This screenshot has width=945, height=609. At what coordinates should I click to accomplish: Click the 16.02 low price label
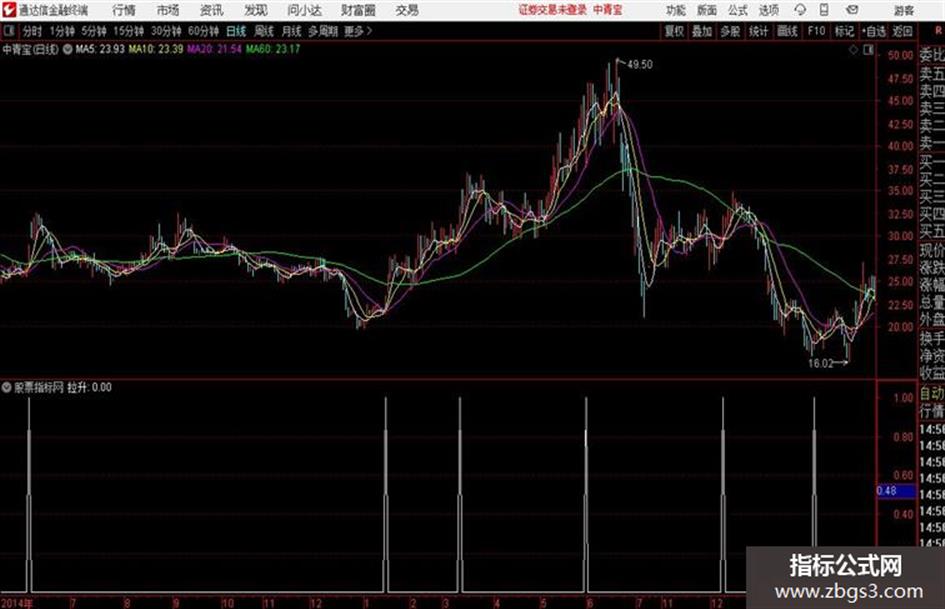[x=820, y=364]
